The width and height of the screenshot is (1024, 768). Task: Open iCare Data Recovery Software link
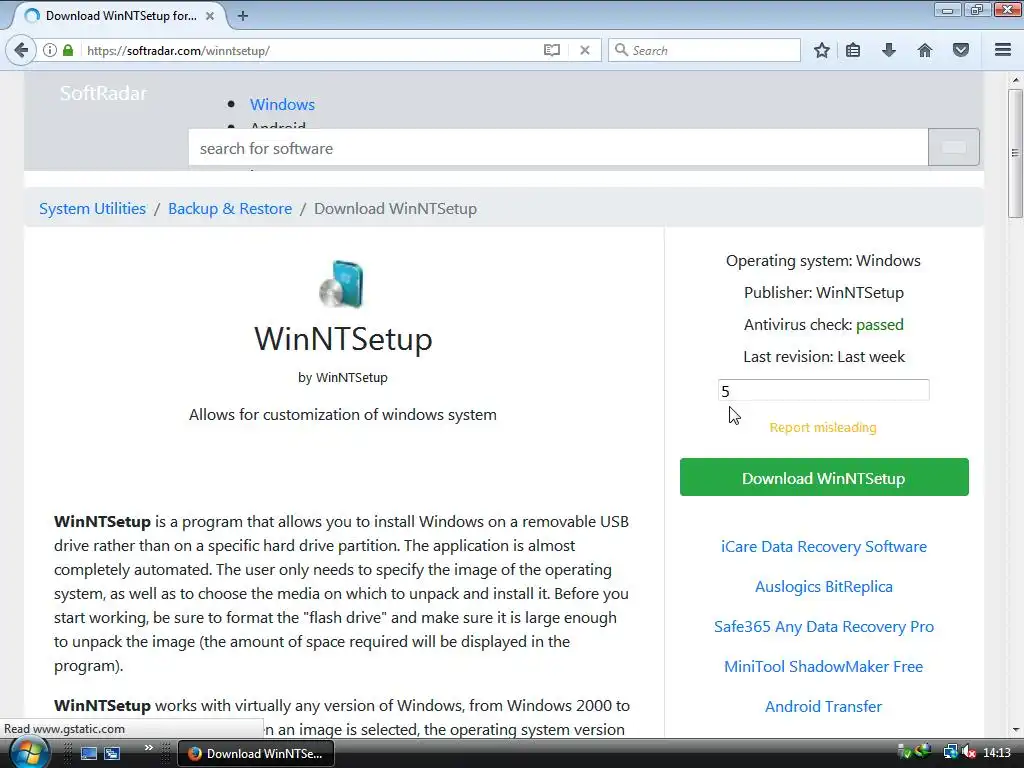824,547
